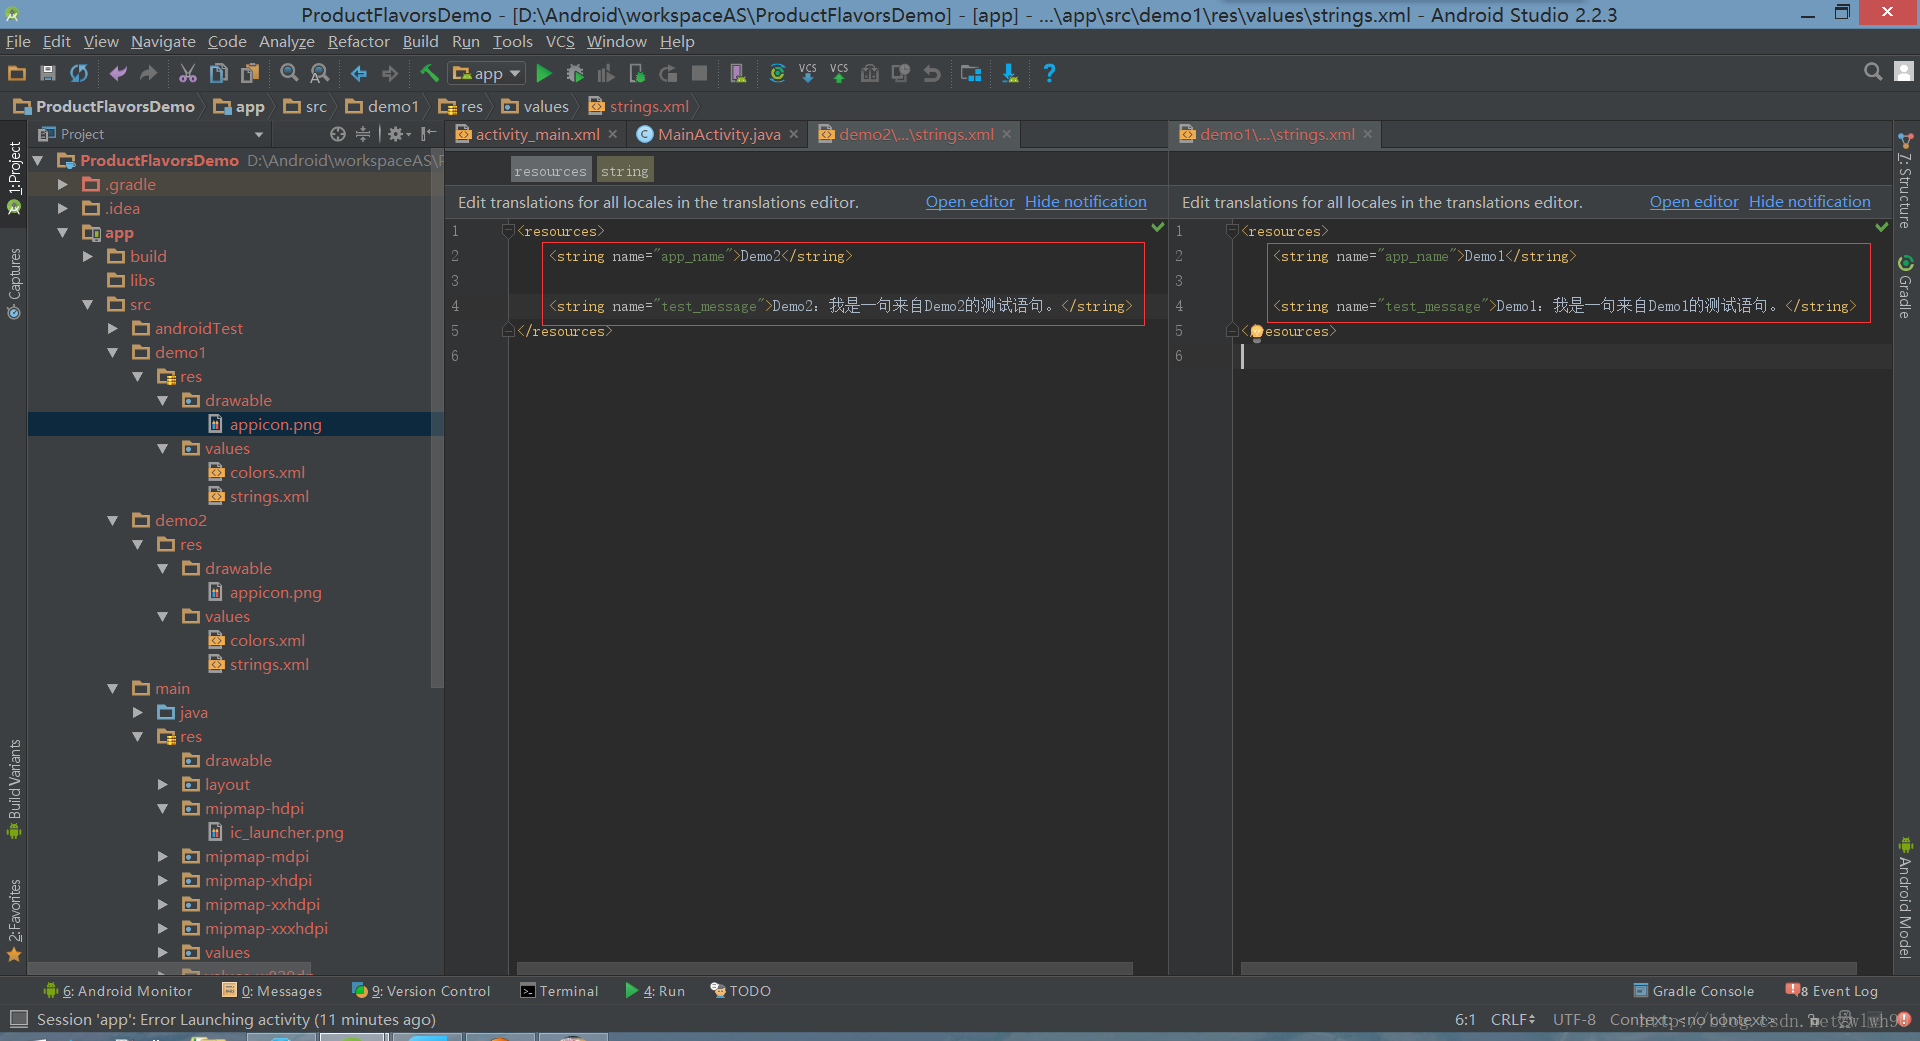
Task: Copy selection using the toolbar copy icon
Action: coord(219,73)
